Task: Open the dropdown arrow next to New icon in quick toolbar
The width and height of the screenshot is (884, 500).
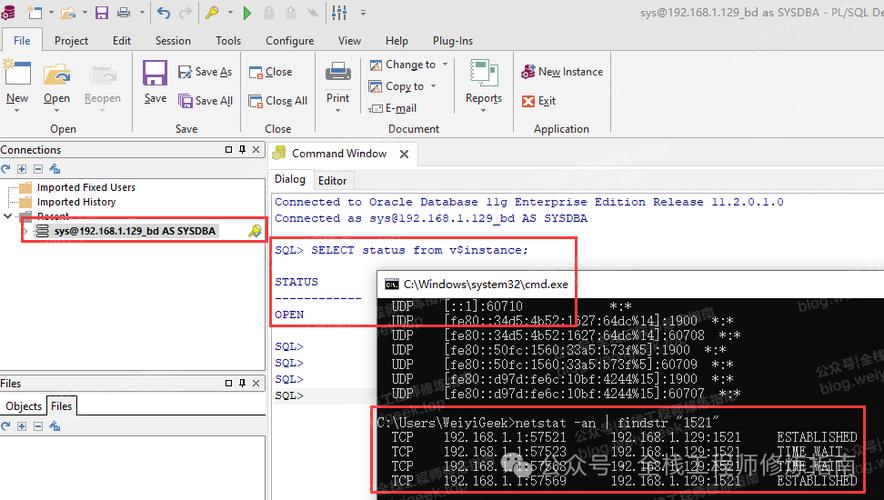Action: coord(51,12)
